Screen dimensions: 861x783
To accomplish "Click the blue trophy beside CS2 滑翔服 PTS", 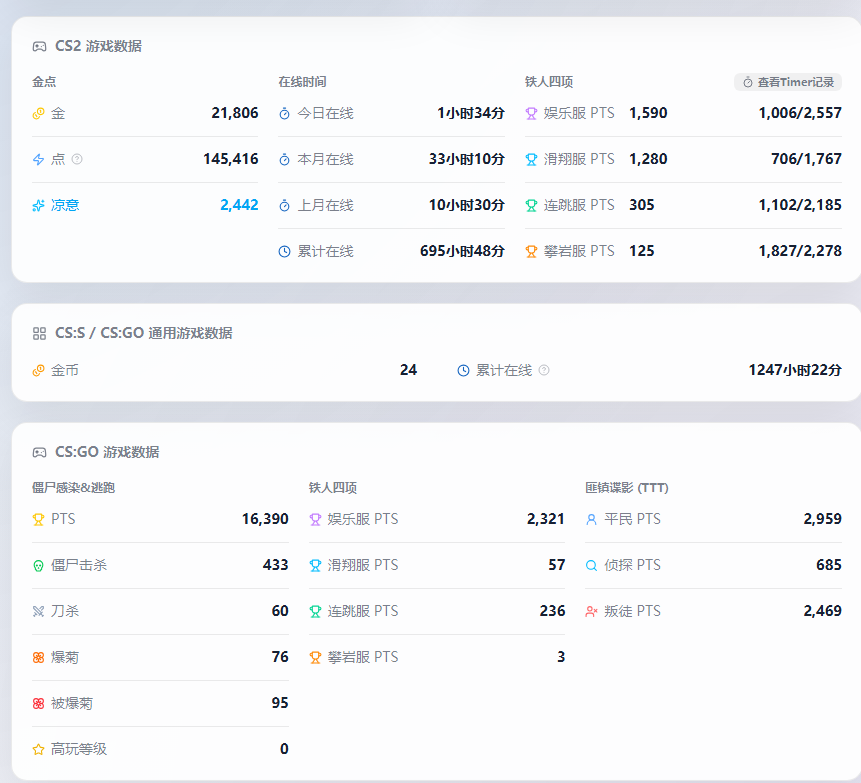I will tap(531, 160).
